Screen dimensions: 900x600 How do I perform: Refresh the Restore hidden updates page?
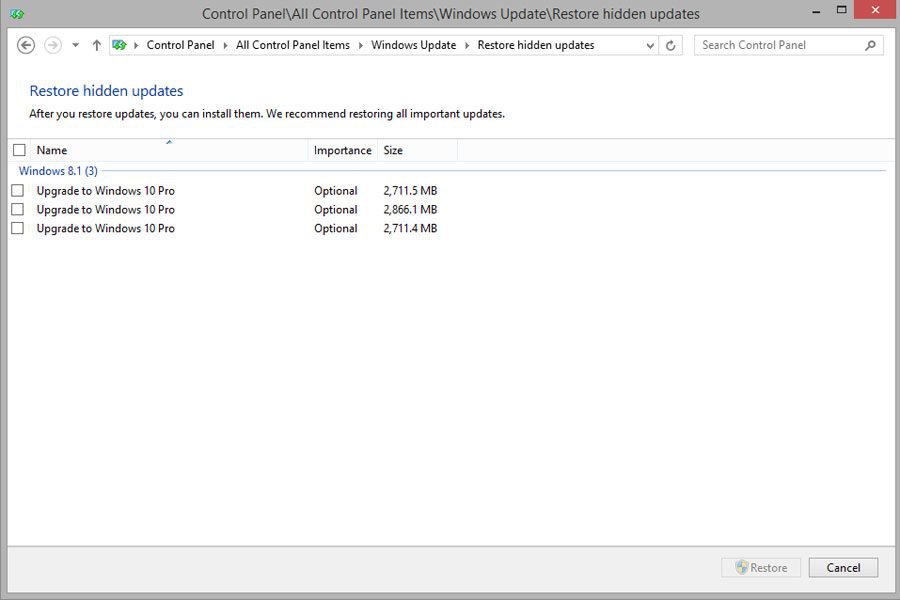670,45
